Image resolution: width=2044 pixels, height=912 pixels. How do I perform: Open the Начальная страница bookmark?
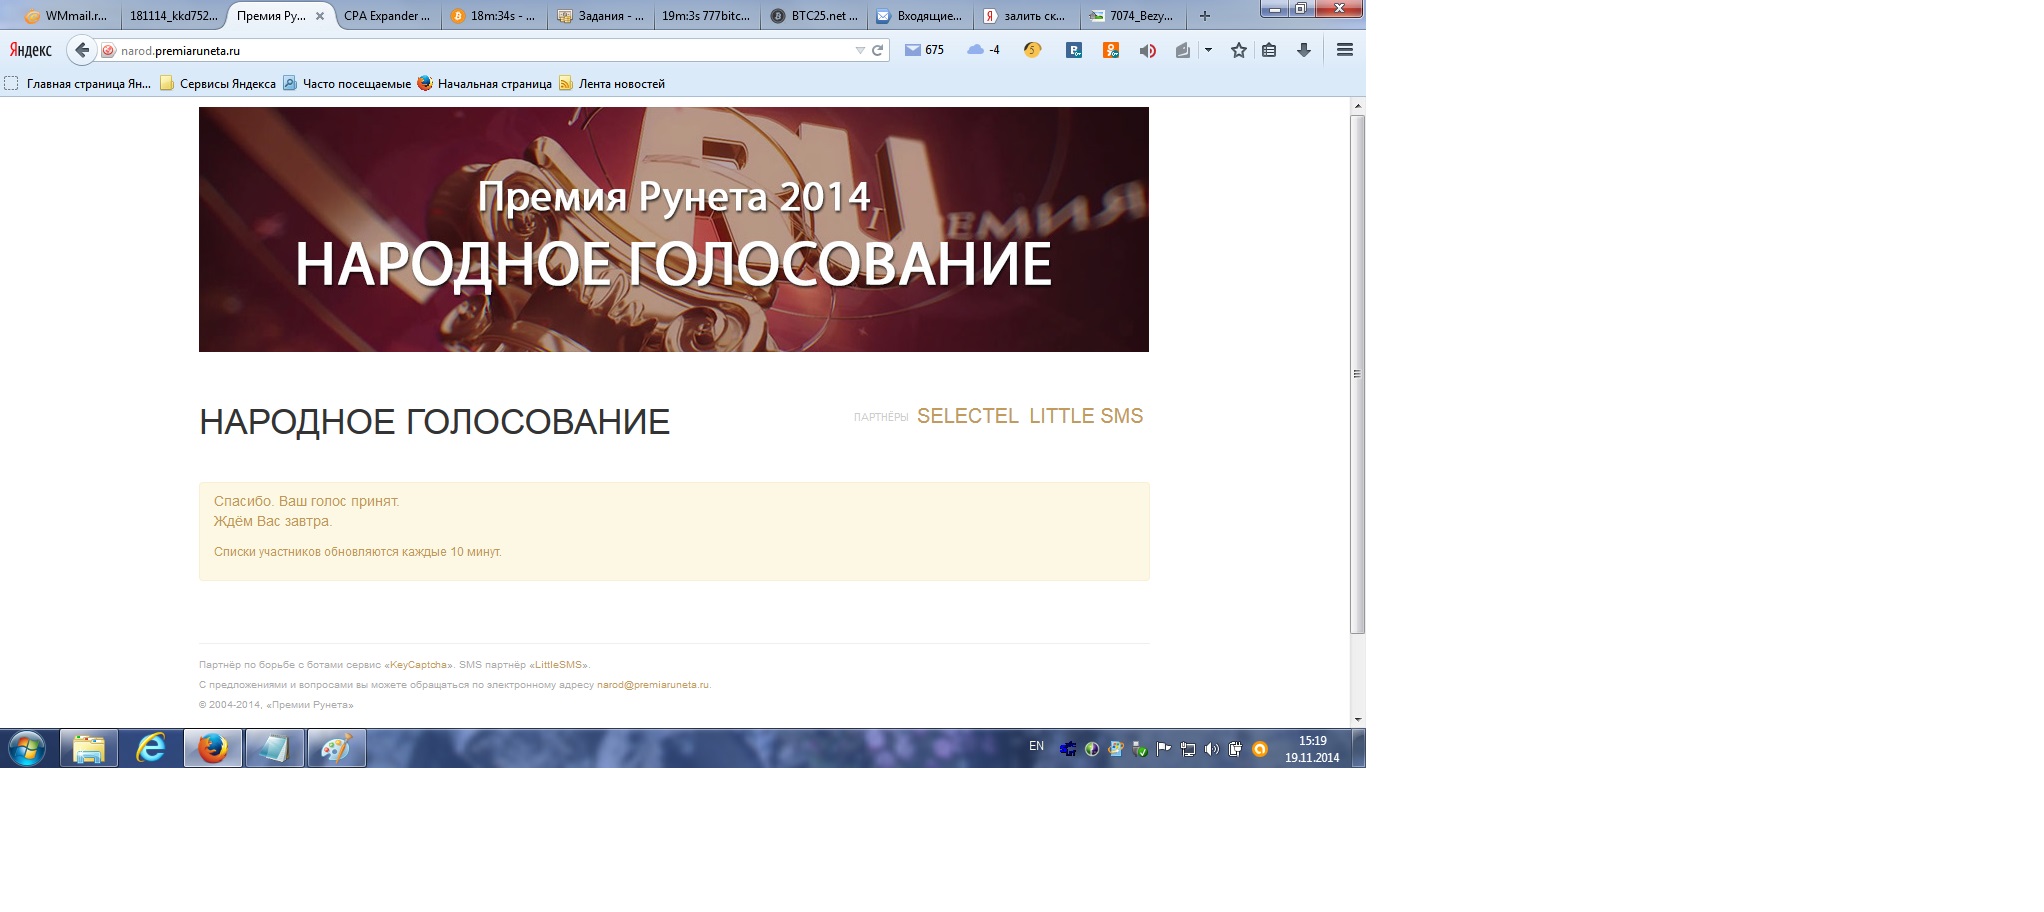click(x=485, y=84)
